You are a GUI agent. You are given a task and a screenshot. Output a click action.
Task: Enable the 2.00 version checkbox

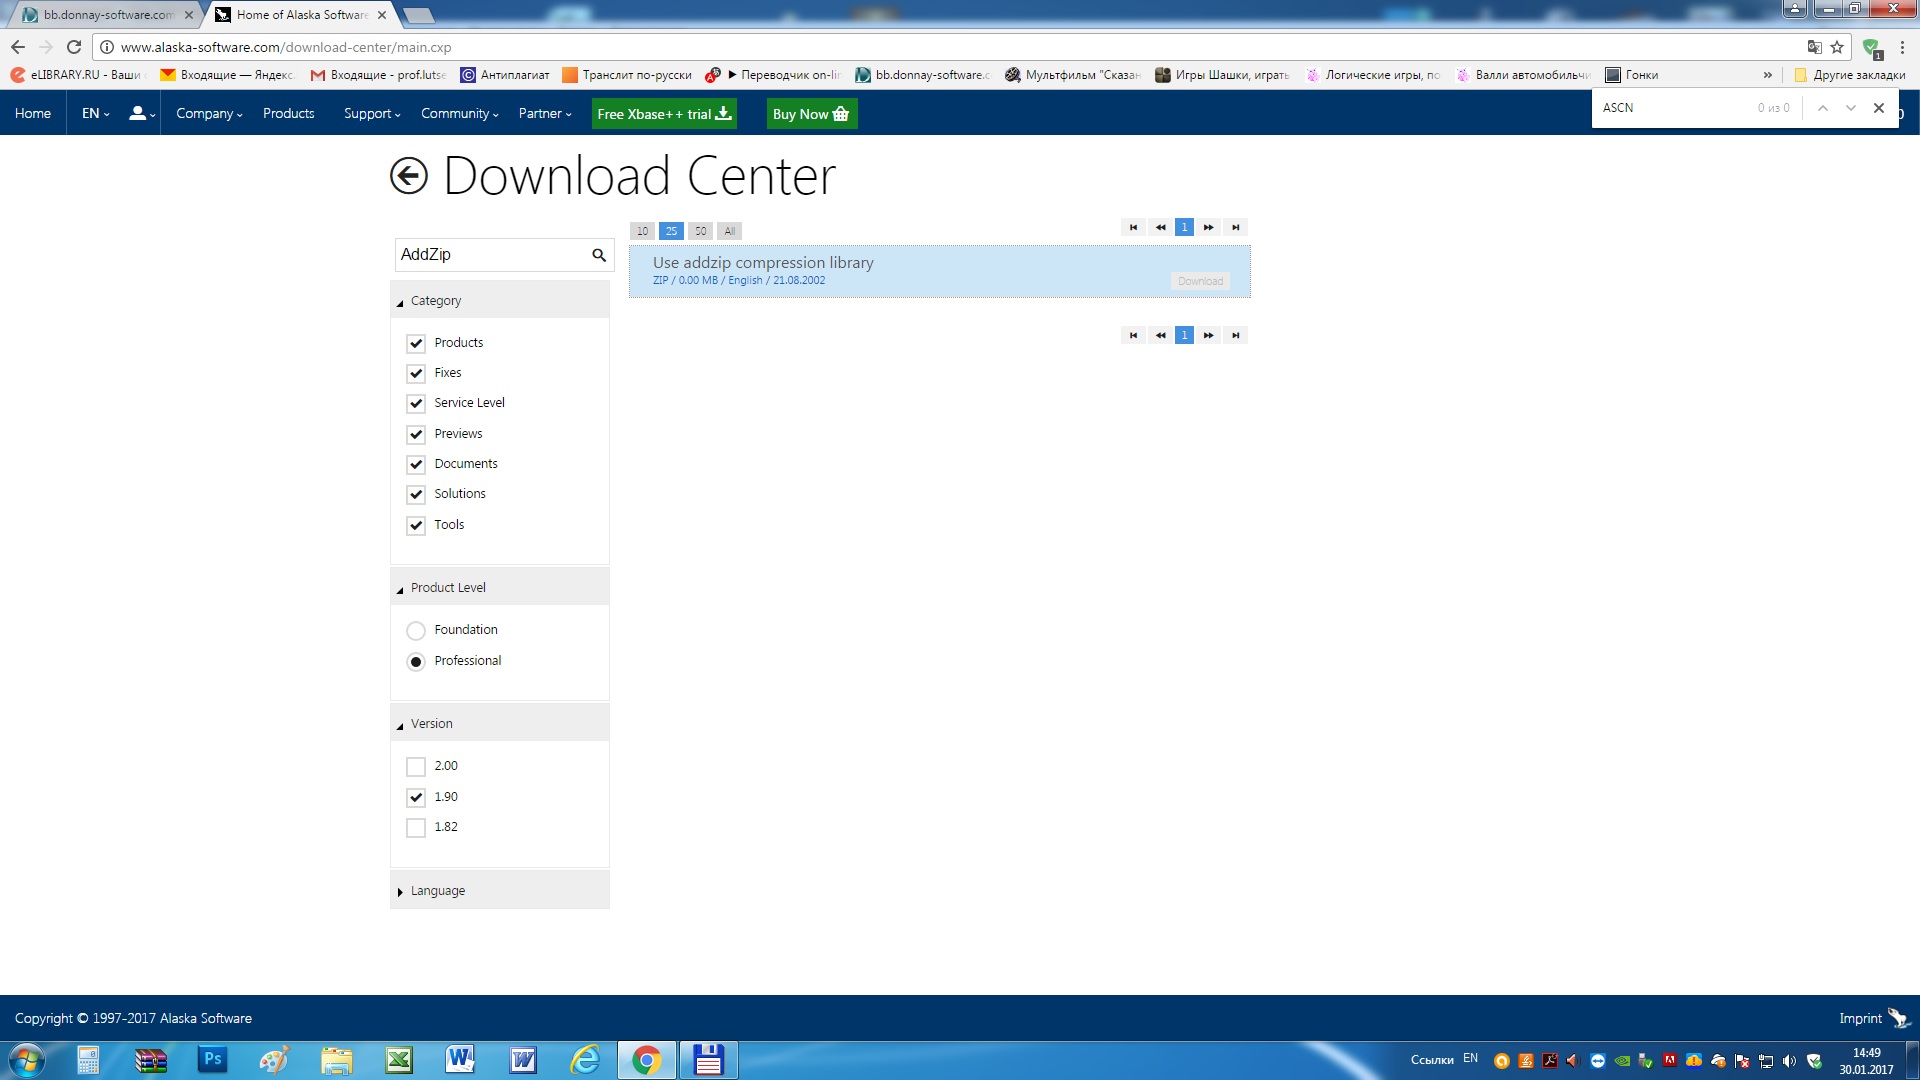tap(416, 767)
